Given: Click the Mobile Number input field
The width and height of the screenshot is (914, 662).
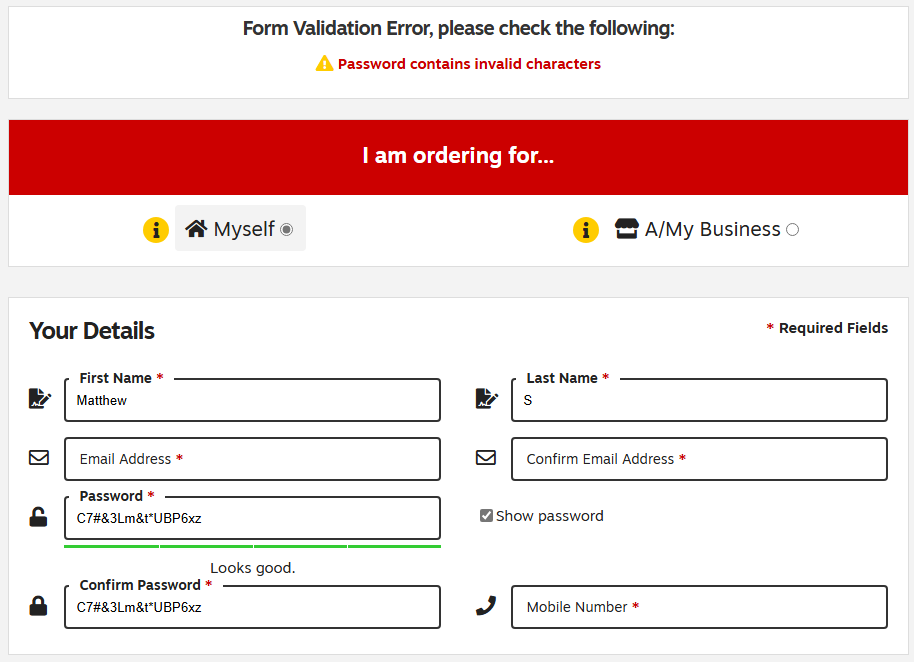Looking at the screenshot, I should point(699,607).
